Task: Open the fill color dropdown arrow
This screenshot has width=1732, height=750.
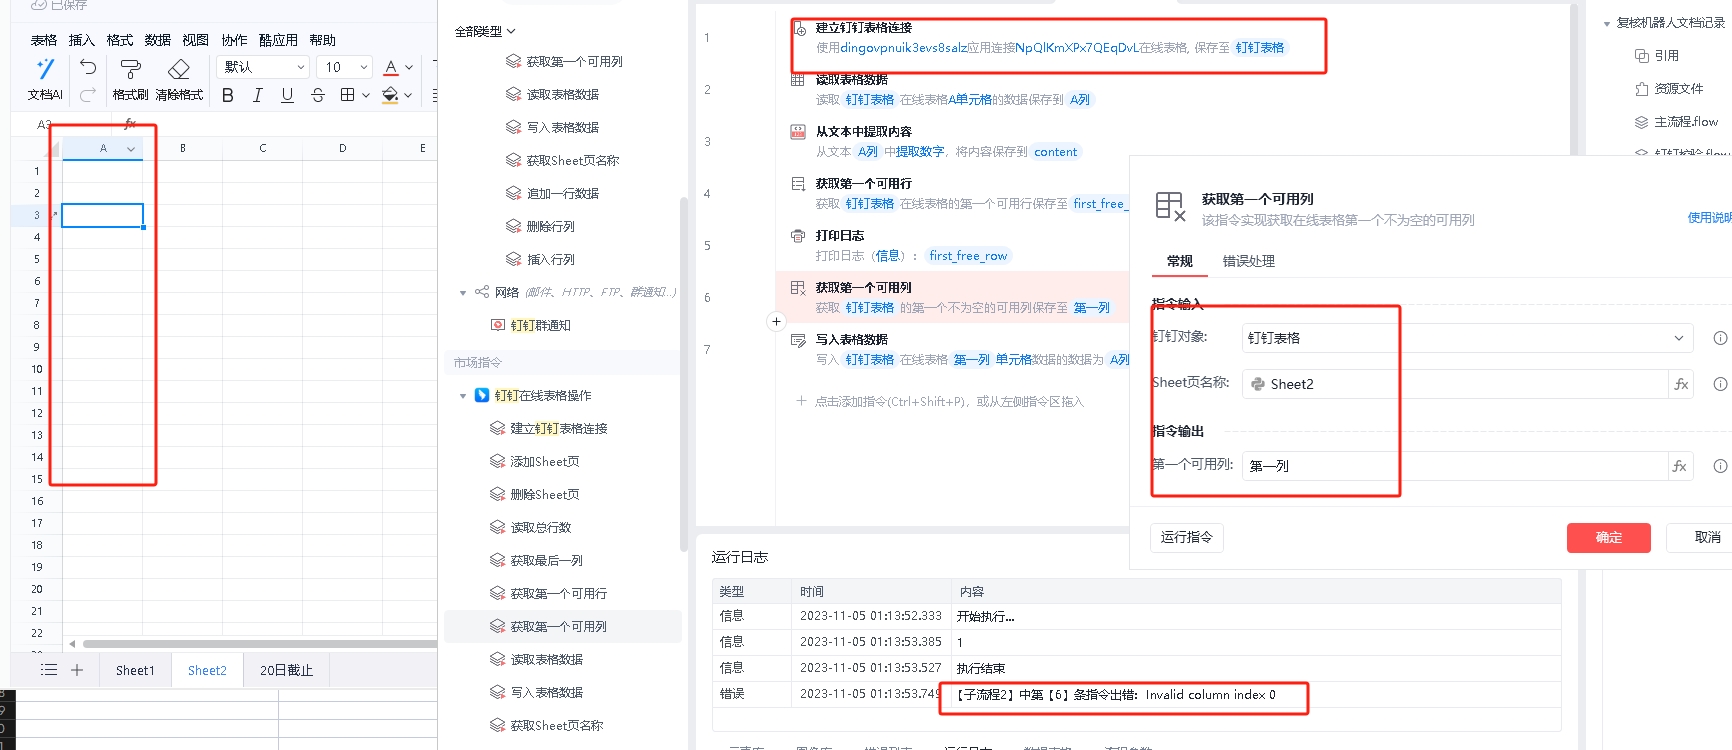Action: coord(409,95)
